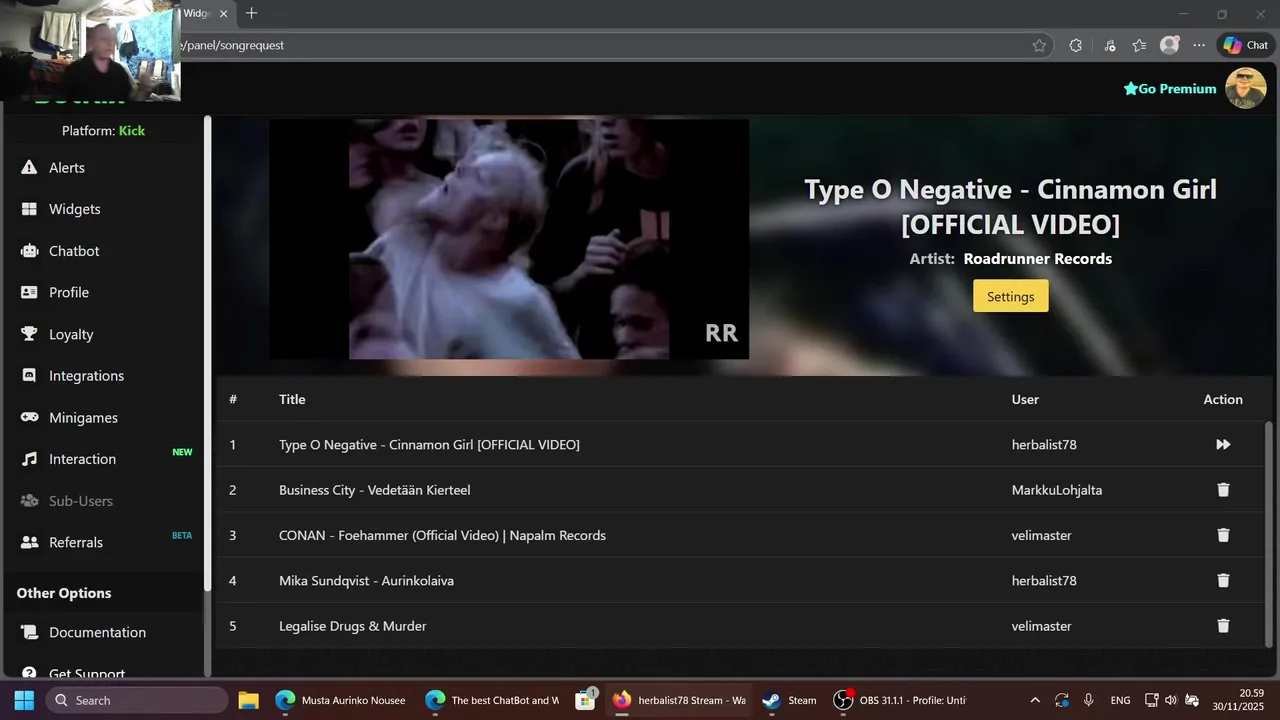Click the playing video thumbnail

[509, 239]
